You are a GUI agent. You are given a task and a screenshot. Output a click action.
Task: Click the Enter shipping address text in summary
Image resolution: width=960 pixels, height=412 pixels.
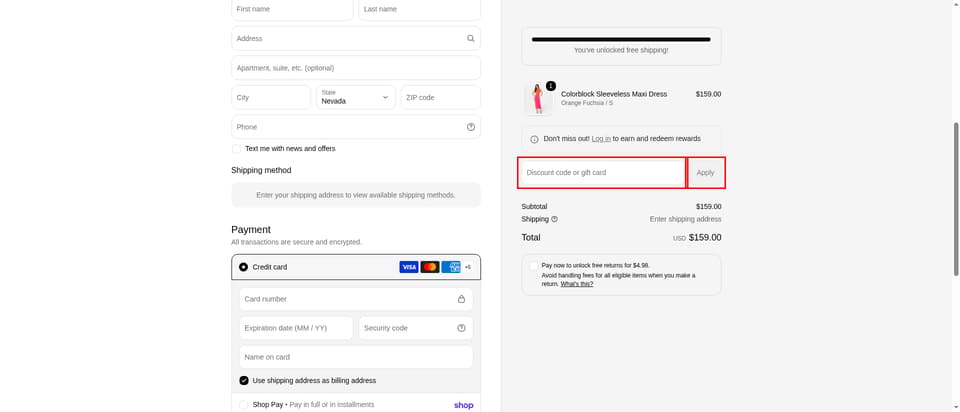point(685,219)
